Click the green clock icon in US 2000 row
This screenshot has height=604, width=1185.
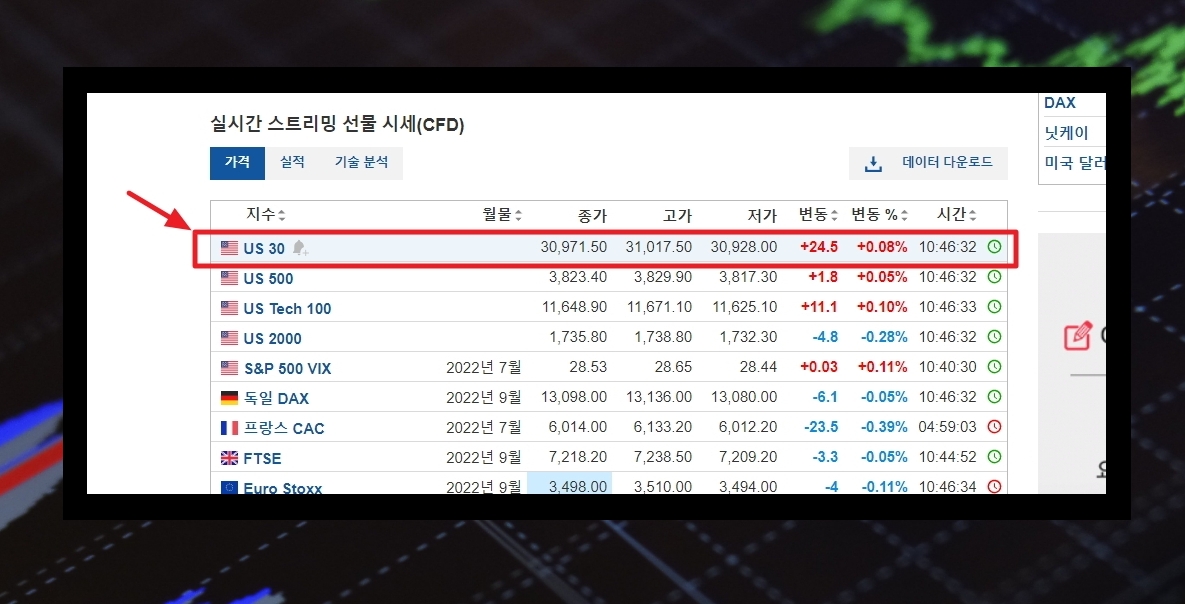[x=995, y=336]
